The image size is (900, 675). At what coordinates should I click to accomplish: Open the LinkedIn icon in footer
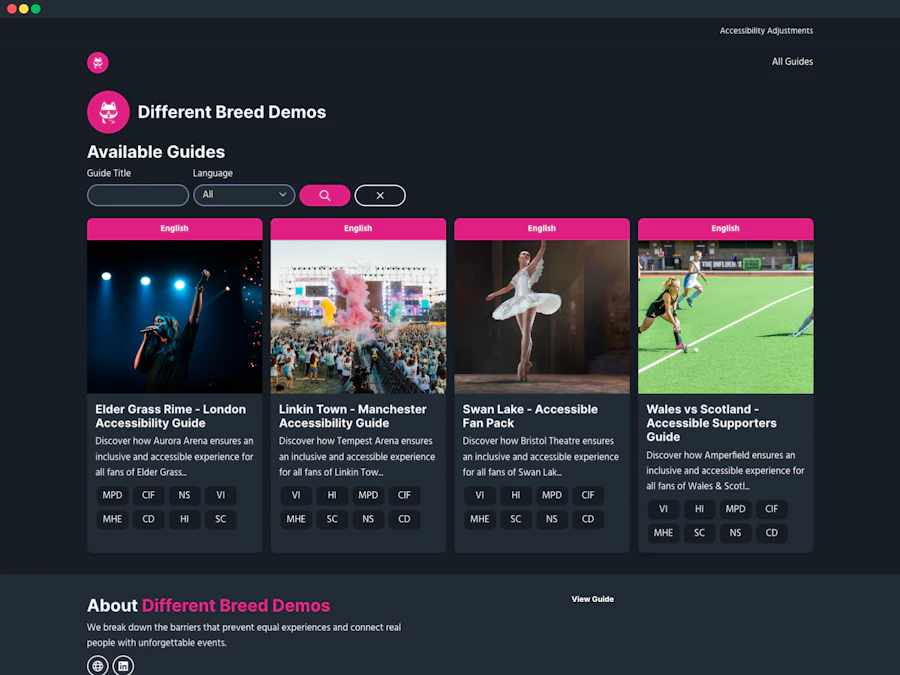(123, 666)
